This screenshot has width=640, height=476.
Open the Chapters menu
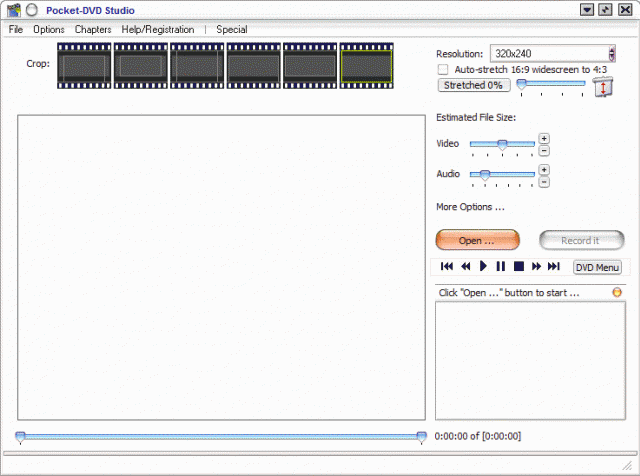[x=93, y=30]
